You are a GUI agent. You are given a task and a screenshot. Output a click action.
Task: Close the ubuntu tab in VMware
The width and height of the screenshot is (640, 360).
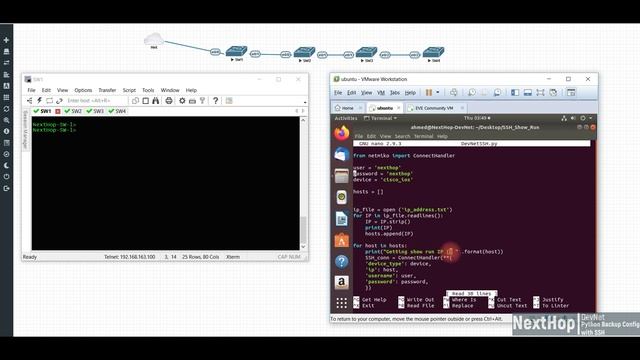click(x=398, y=108)
